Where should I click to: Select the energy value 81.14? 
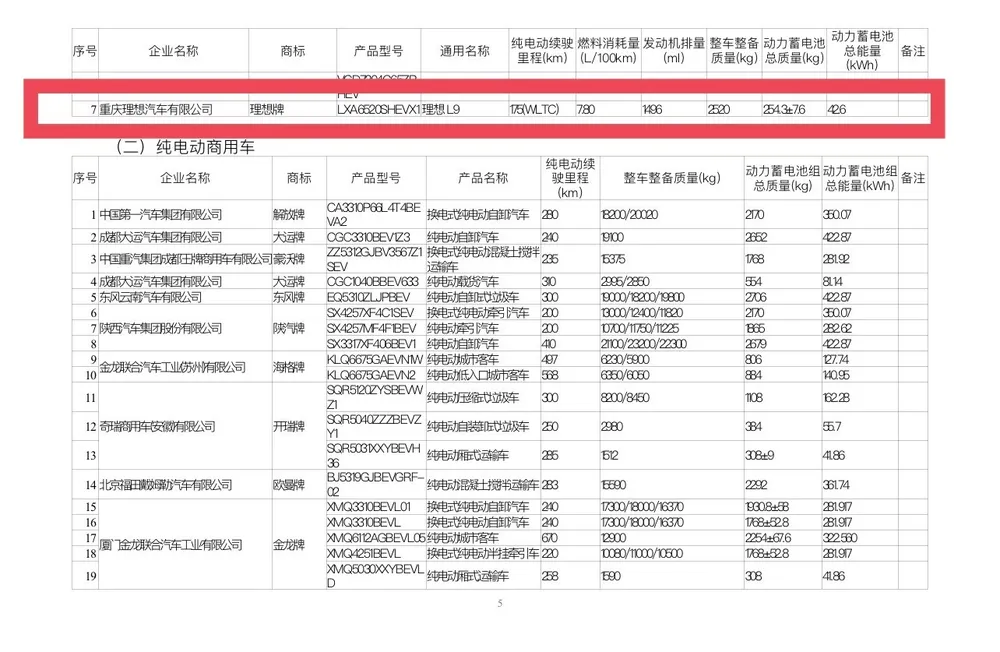834,282
